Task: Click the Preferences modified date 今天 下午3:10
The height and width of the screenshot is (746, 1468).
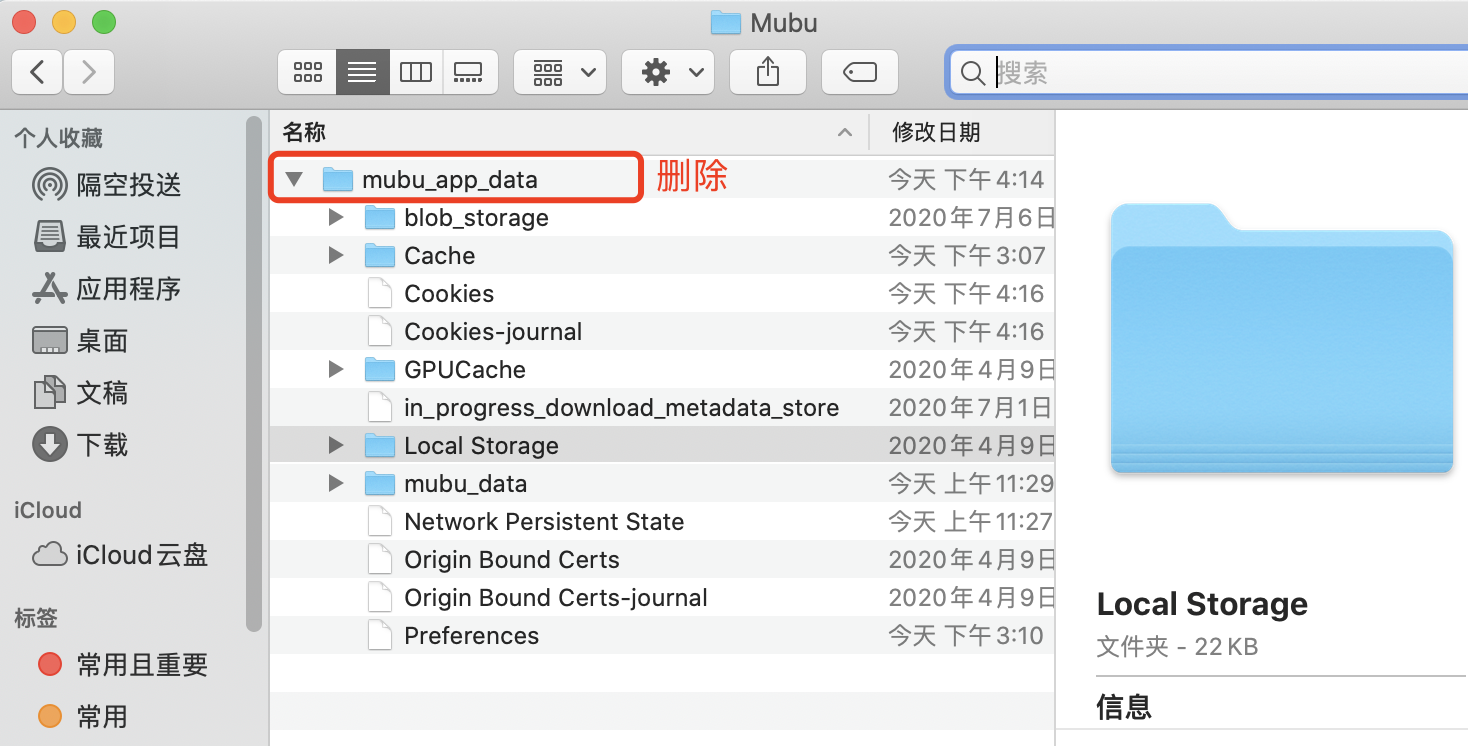Action: click(966, 636)
